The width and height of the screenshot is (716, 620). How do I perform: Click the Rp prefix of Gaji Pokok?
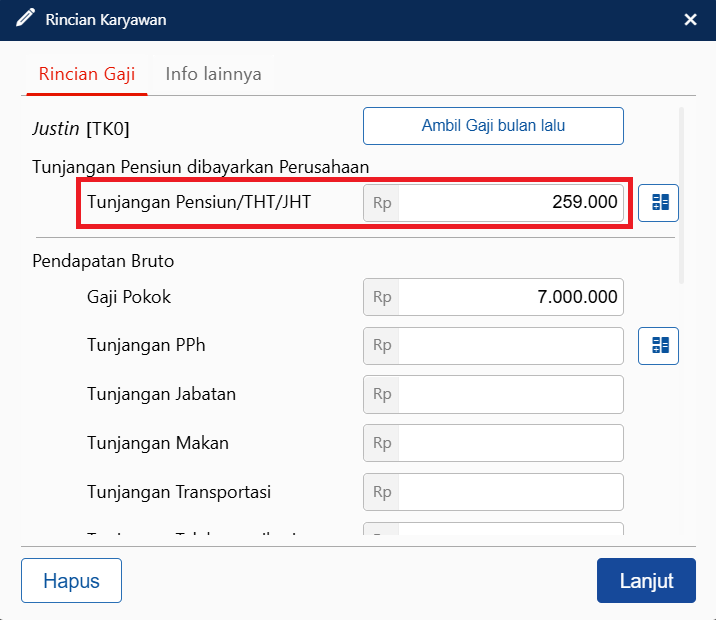382,298
